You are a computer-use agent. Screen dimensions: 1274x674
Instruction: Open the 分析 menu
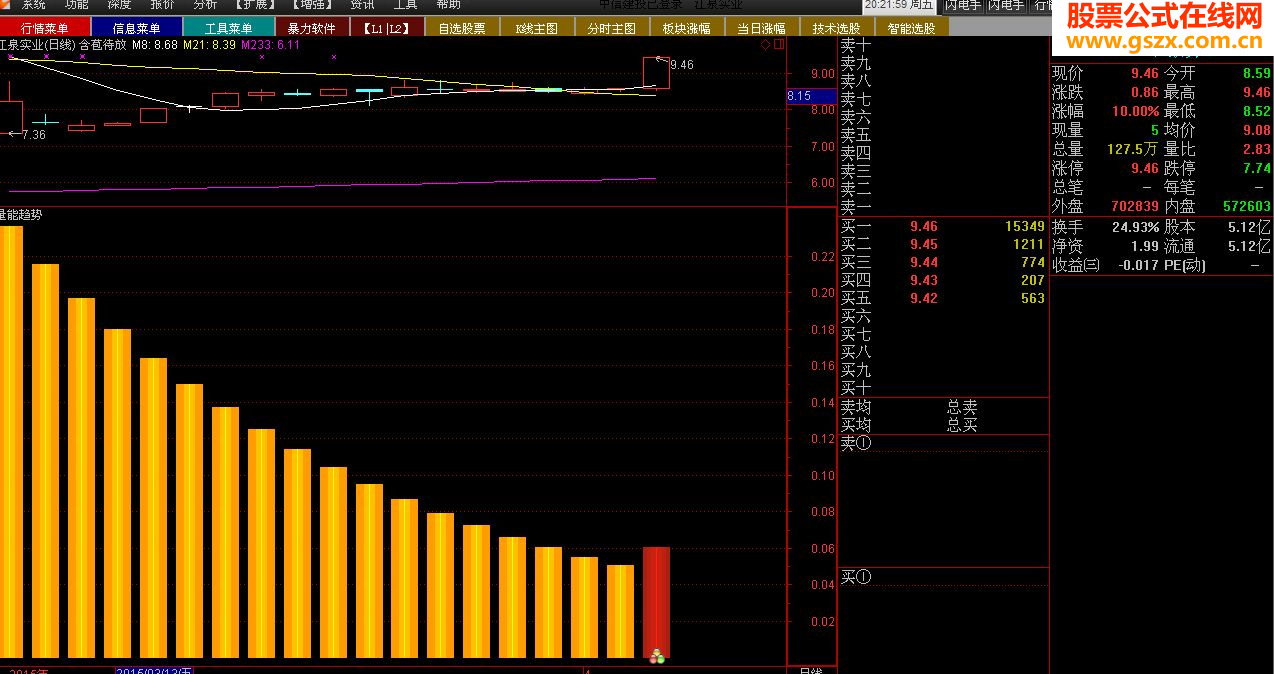205,5
